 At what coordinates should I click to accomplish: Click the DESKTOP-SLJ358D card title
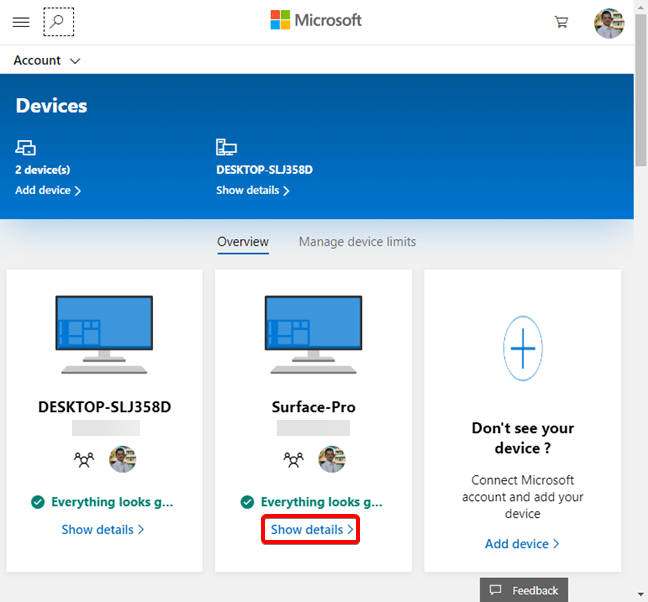pos(105,407)
